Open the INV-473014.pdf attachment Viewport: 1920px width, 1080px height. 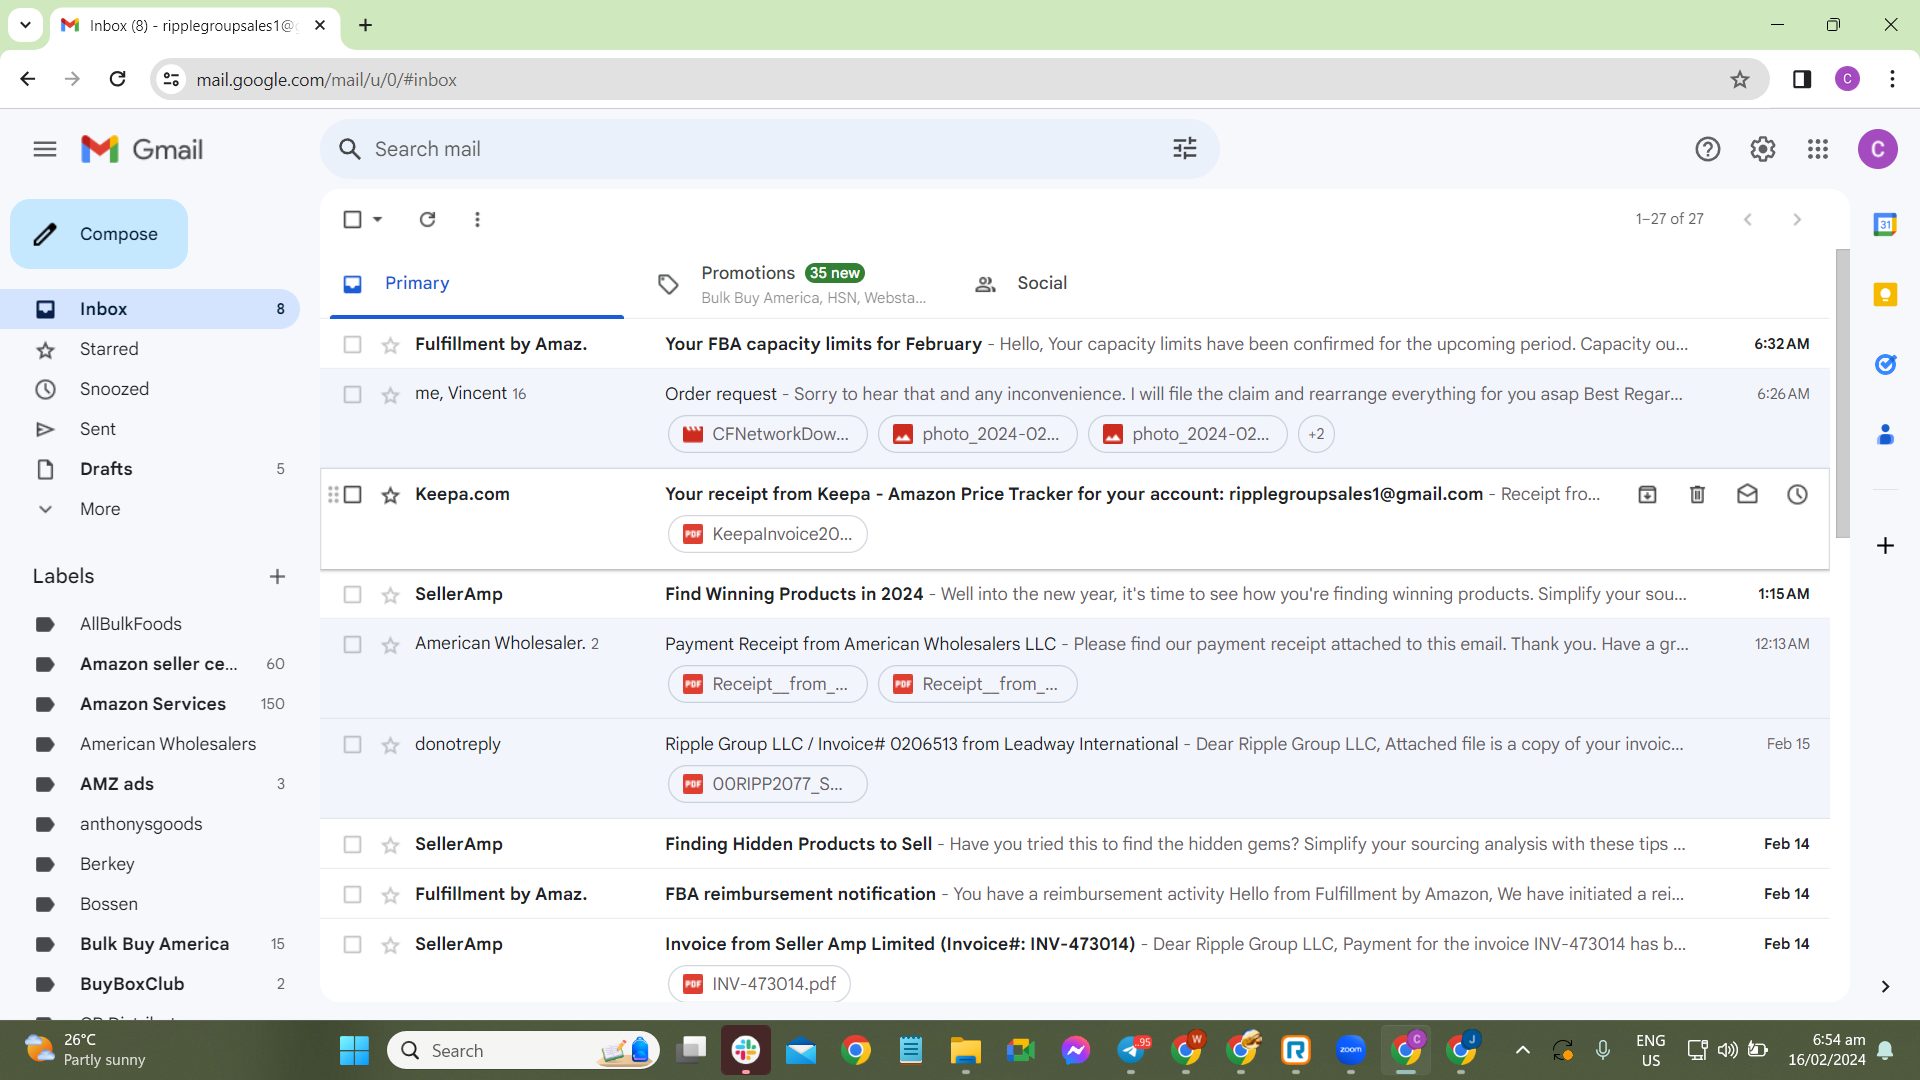pyautogui.click(x=759, y=984)
